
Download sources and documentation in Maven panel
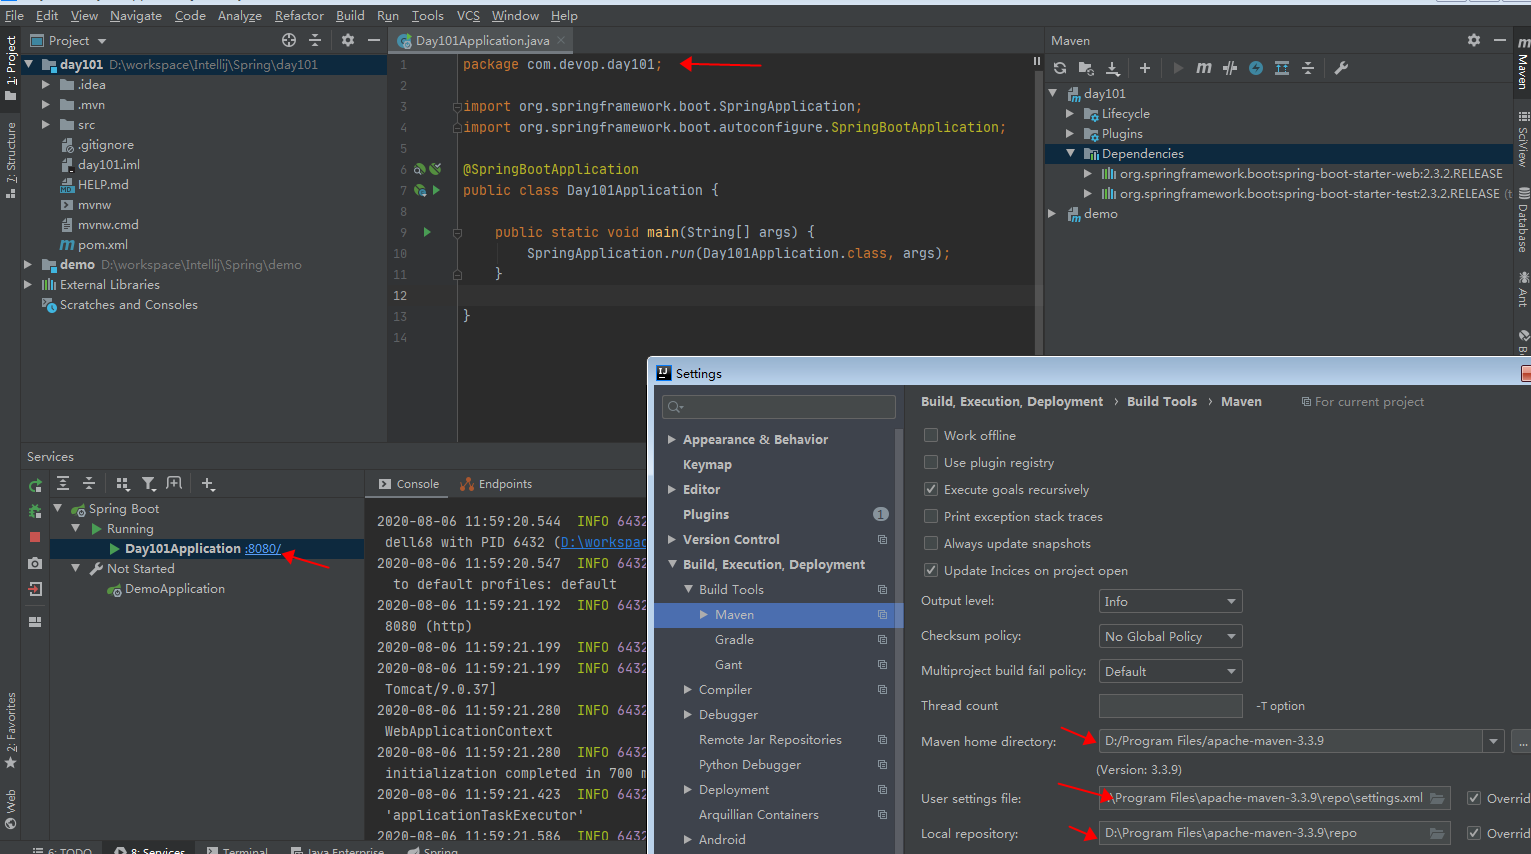pyautogui.click(x=1113, y=68)
